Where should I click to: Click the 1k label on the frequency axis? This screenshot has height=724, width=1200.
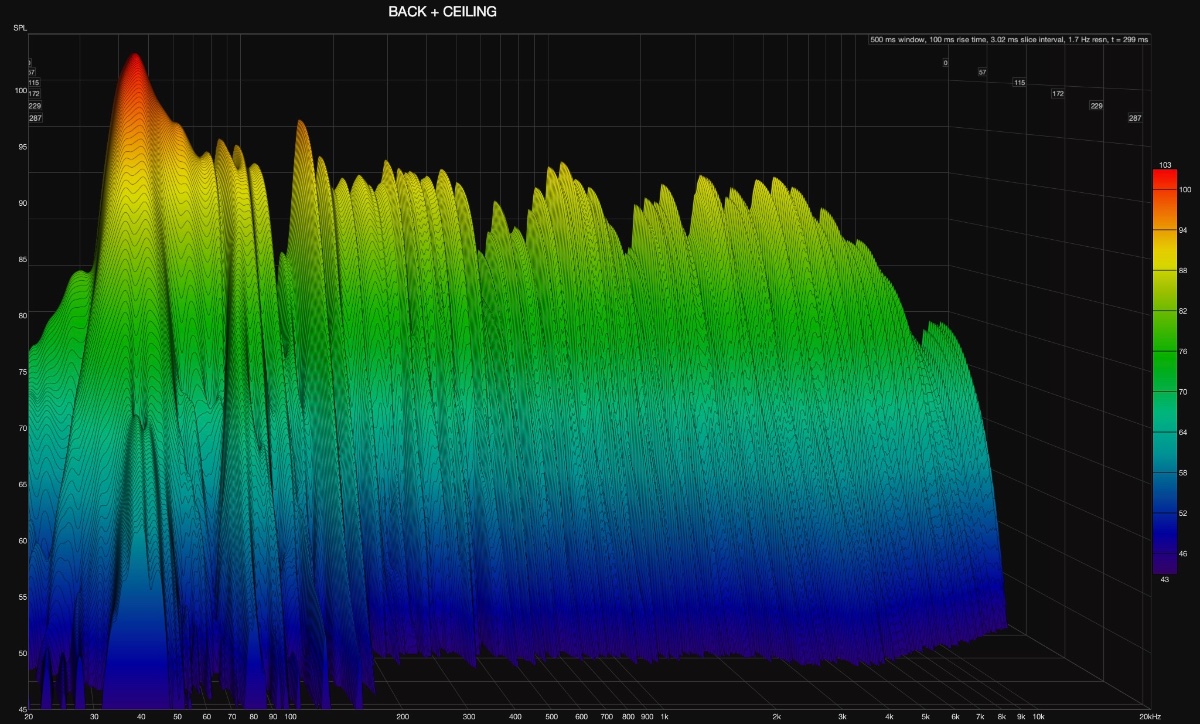[664, 717]
